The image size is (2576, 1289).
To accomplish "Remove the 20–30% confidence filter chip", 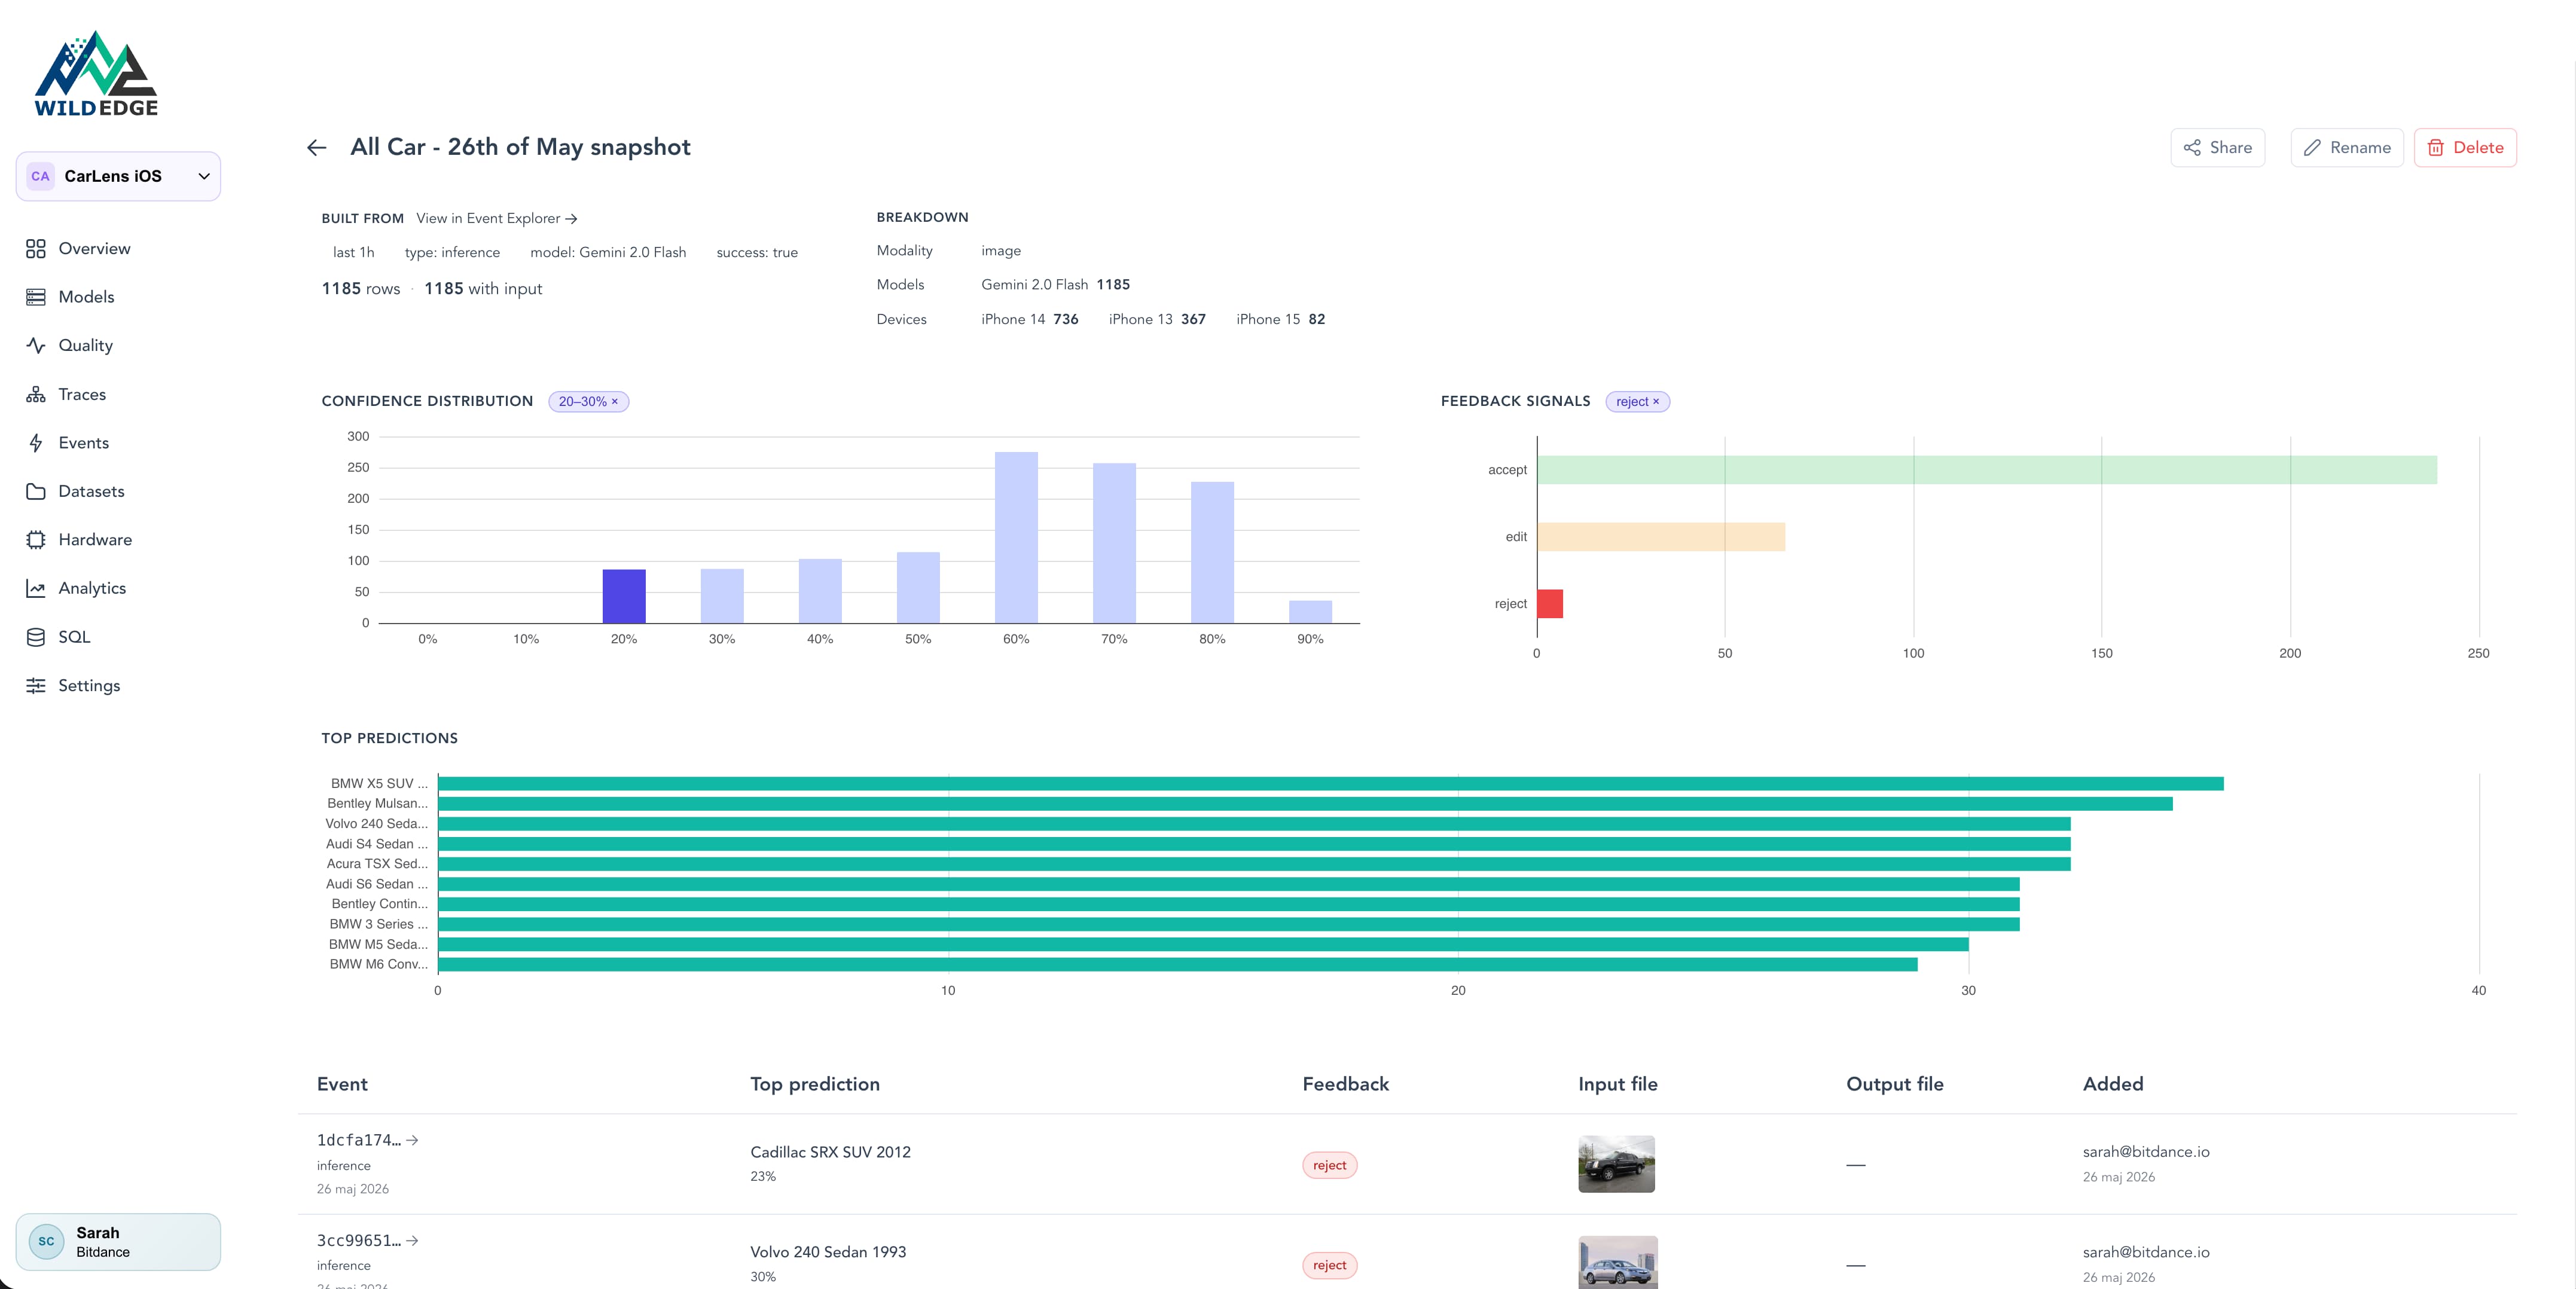I will [x=615, y=401].
